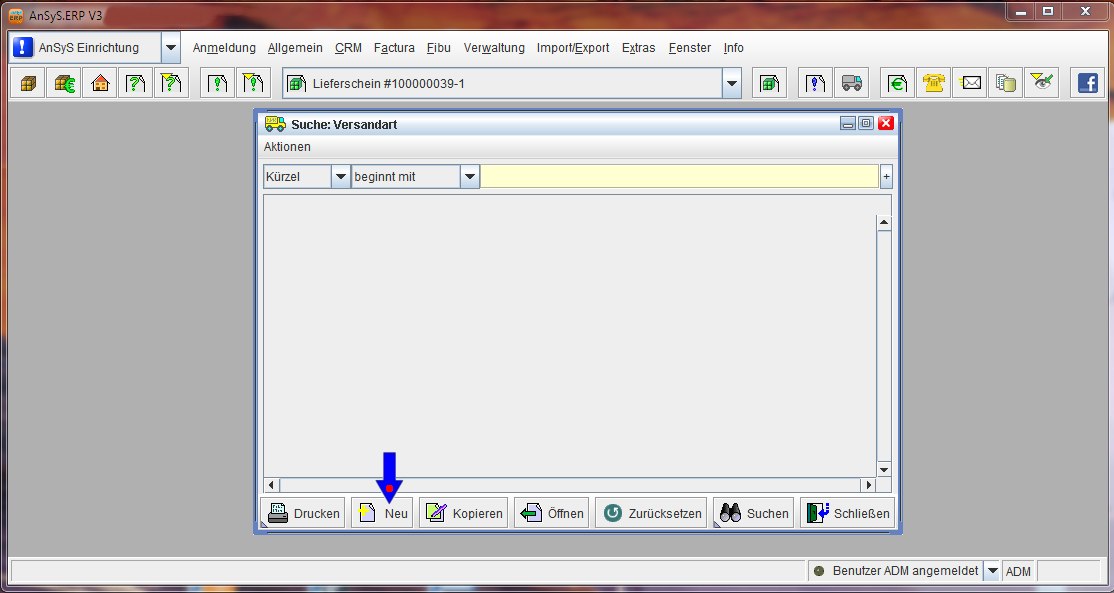Click the yellow search text field
This screenshot has height=593, width=1114.
click(679, 177)
